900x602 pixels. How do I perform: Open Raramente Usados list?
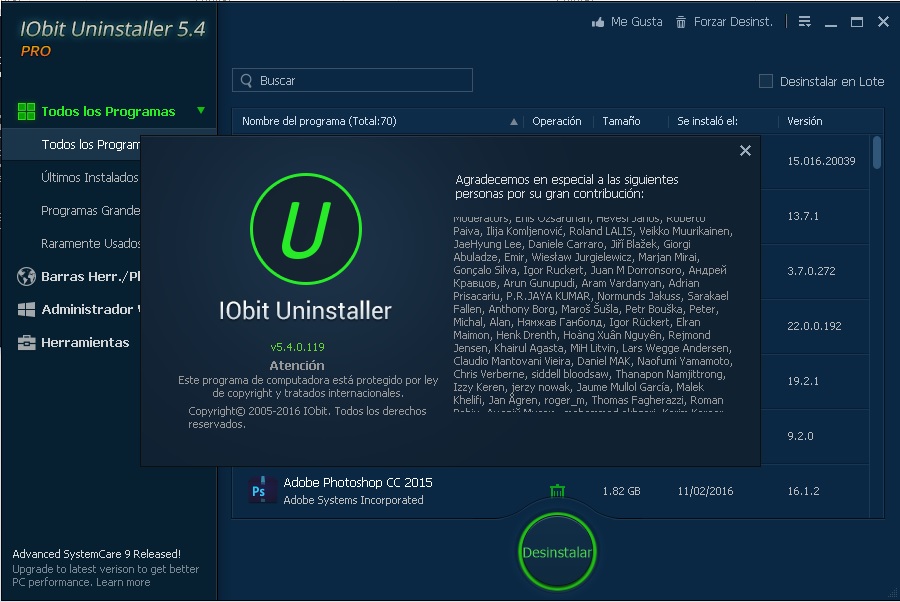(x=90, y=244)
